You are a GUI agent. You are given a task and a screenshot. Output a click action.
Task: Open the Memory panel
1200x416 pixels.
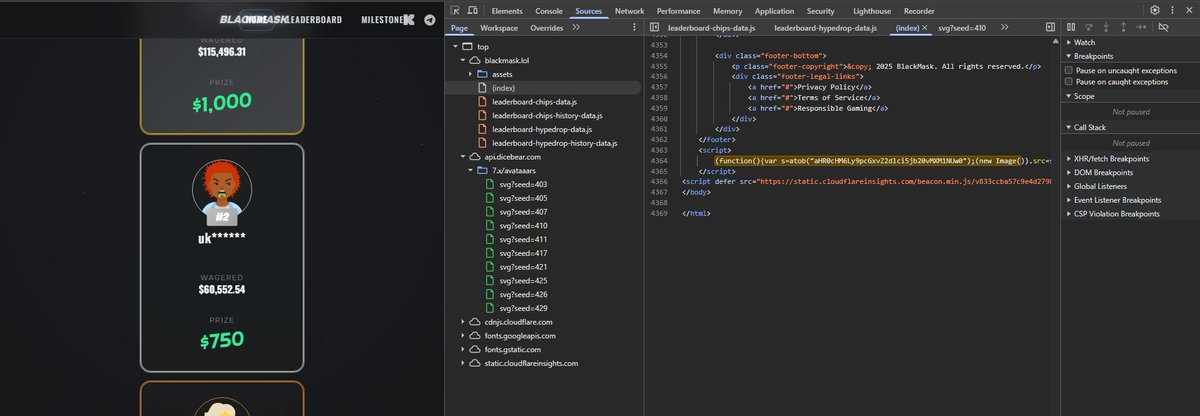coord(727,10)
